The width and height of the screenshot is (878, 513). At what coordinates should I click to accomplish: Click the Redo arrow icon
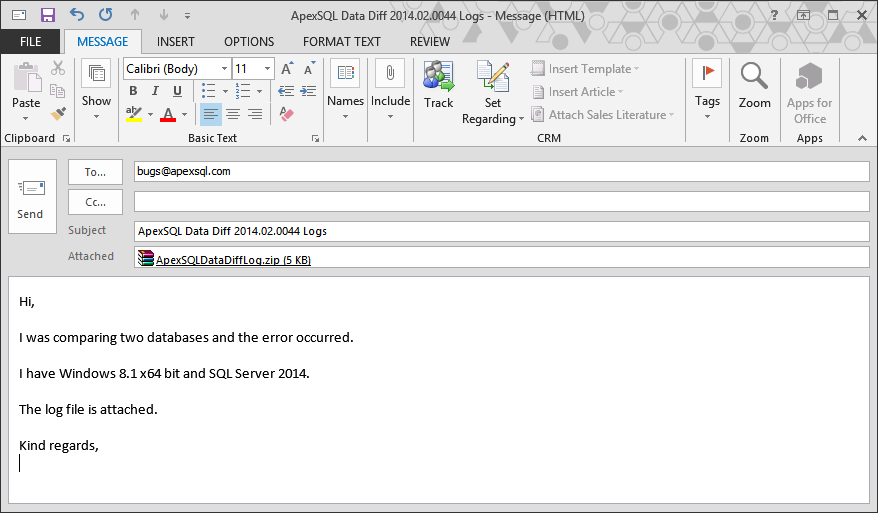[105, 15]
